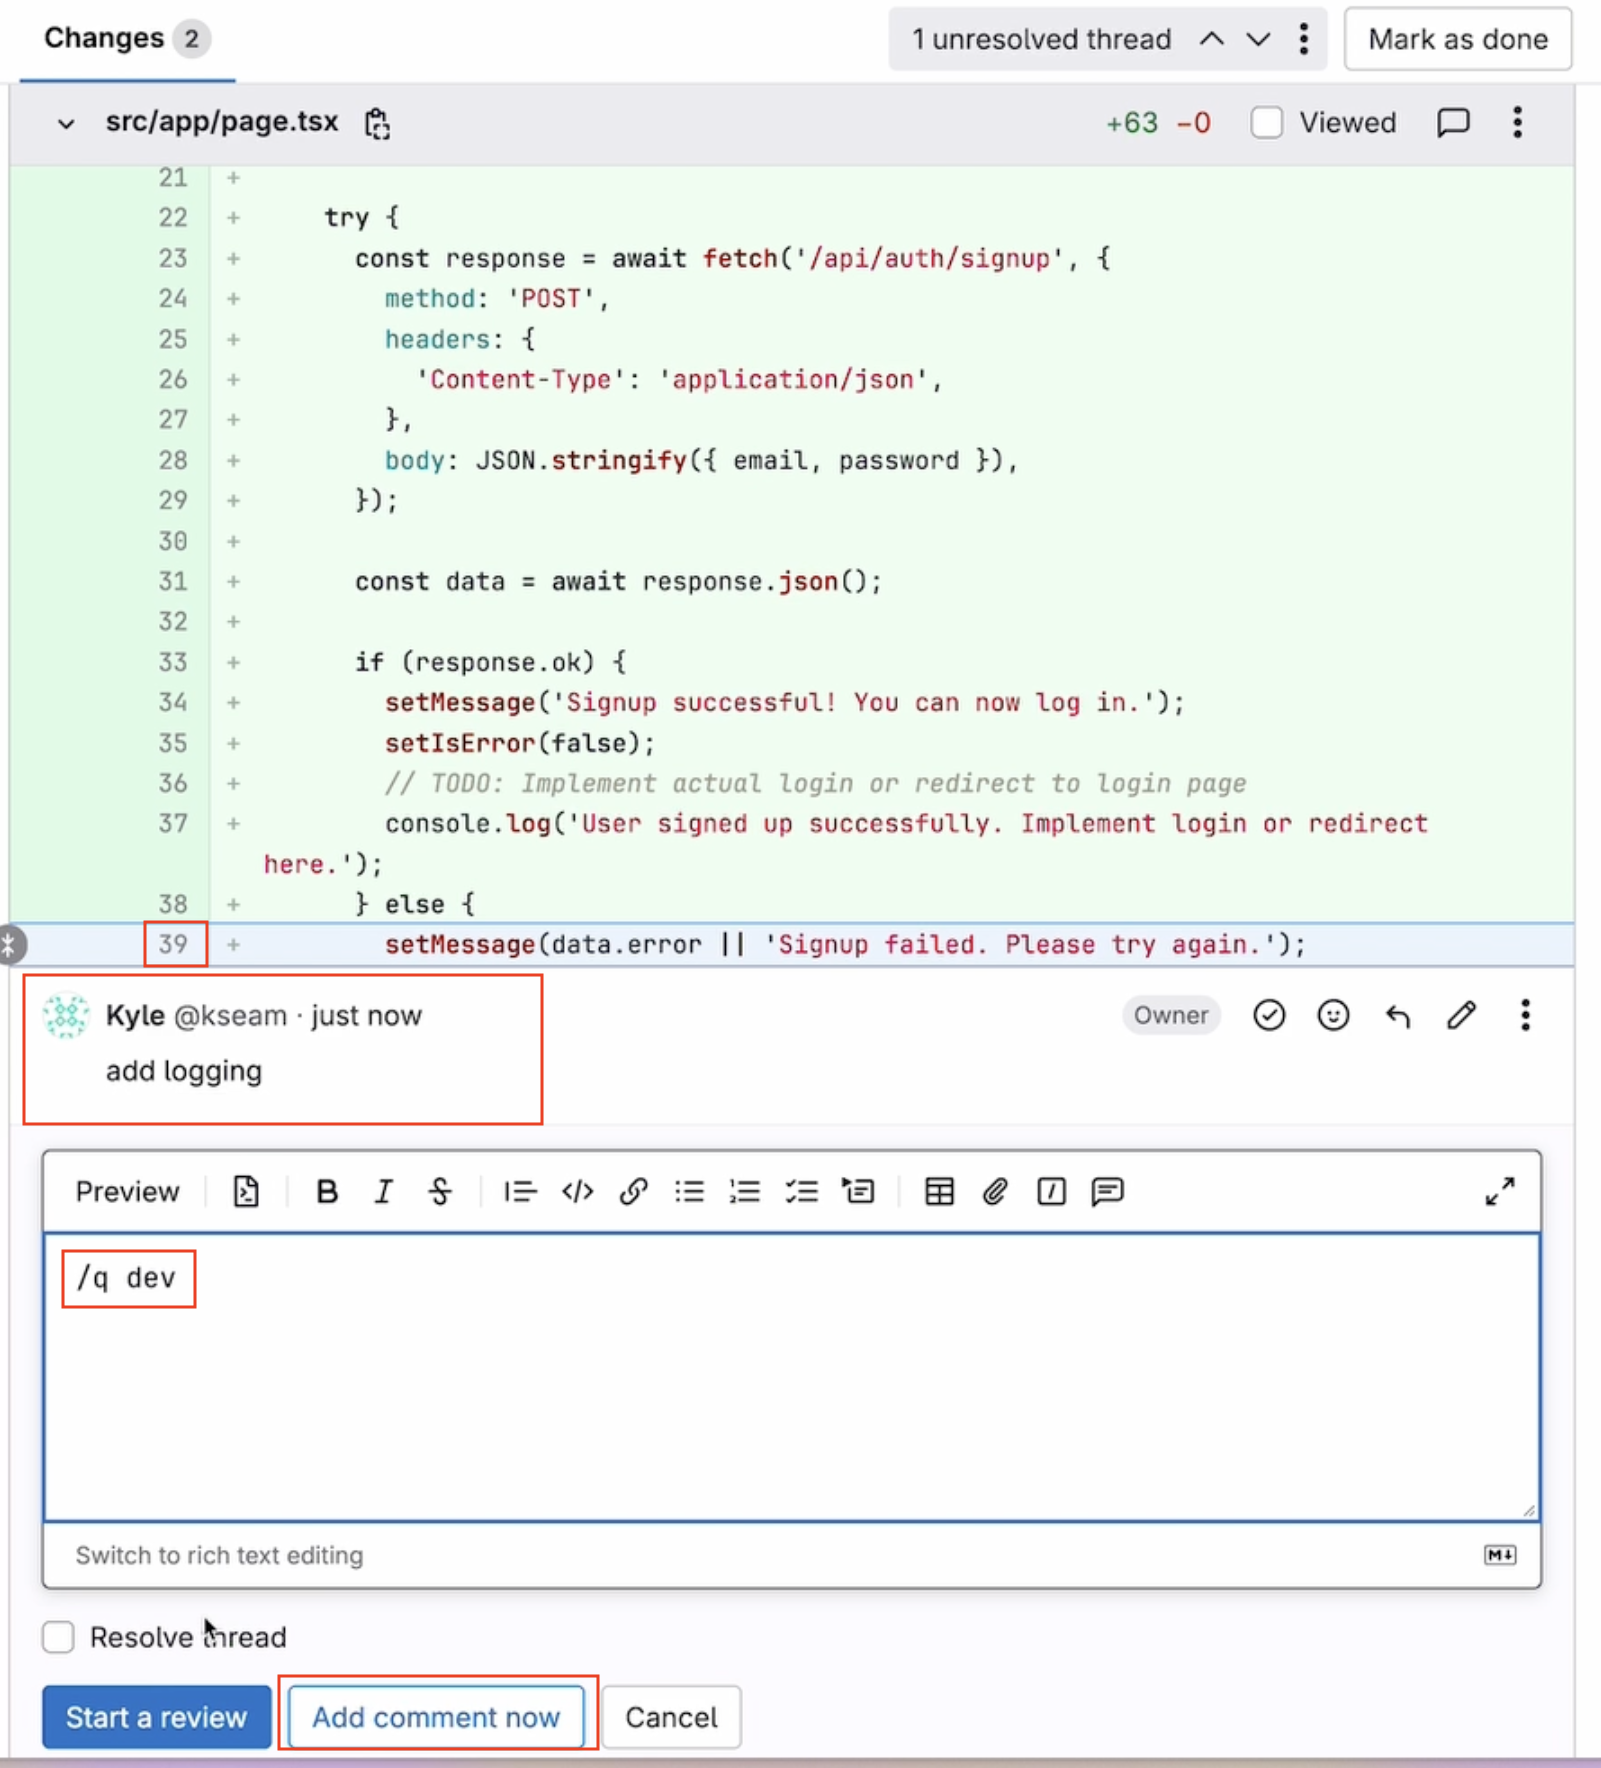Add collapsible section in comment editor

tap(858, 1191)
